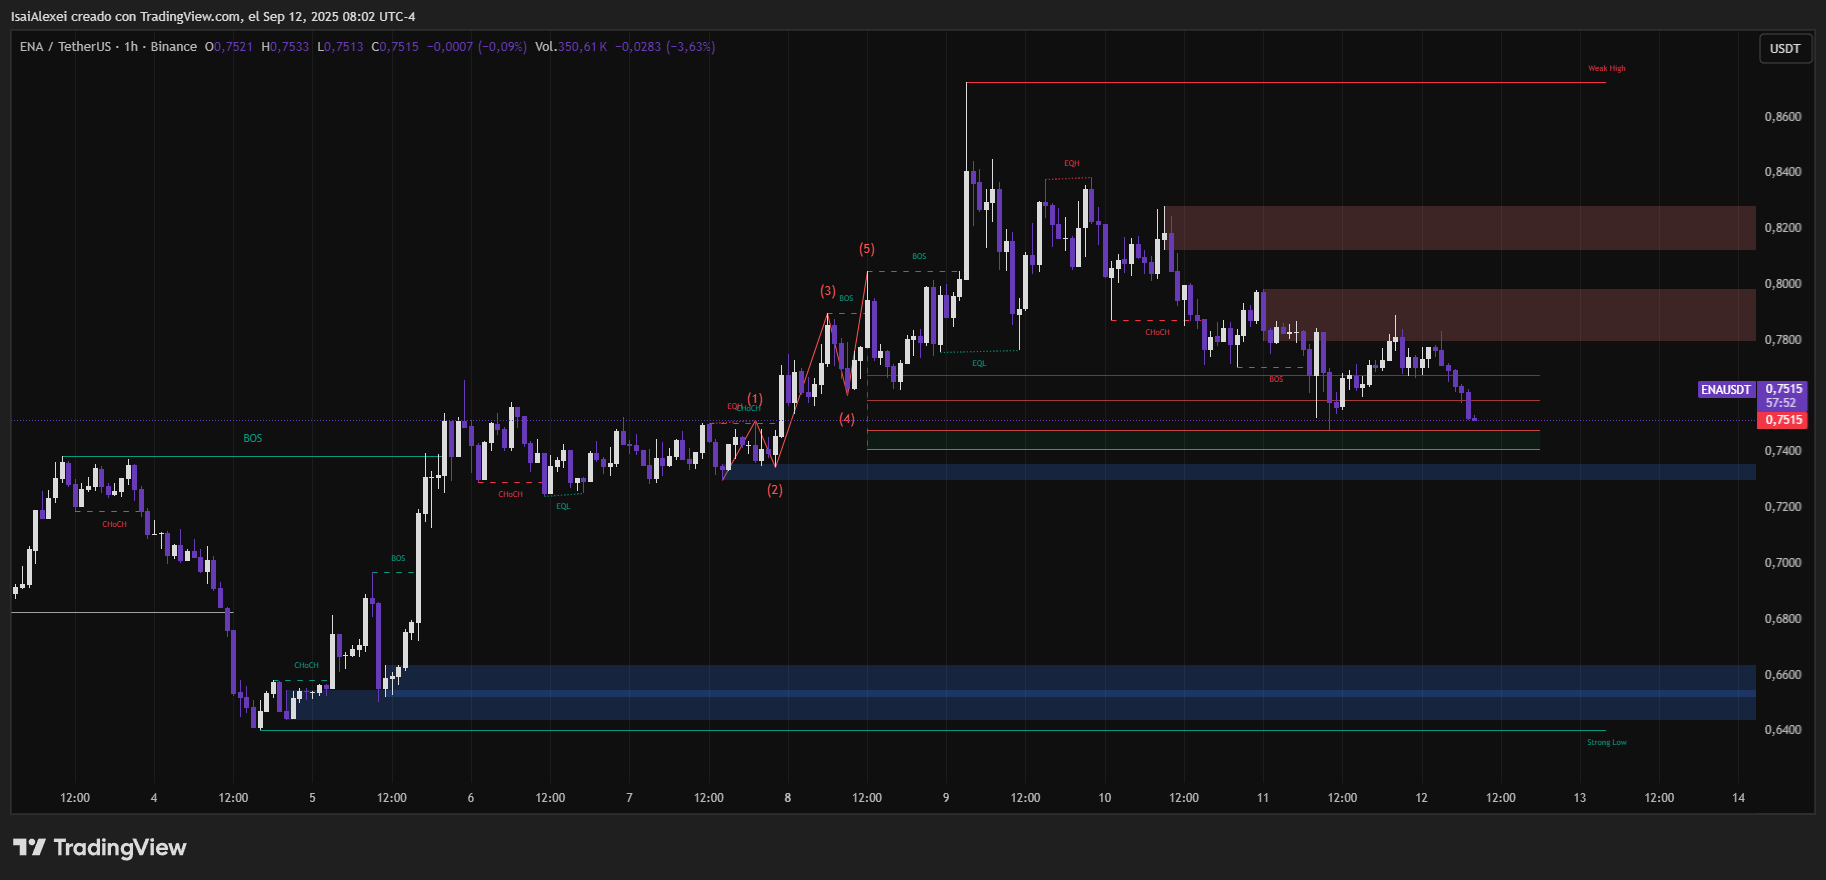Screen dimensions: 1826x880
Task: Click the red 0,7515 current price label
Action: [x=1783, y=420]
